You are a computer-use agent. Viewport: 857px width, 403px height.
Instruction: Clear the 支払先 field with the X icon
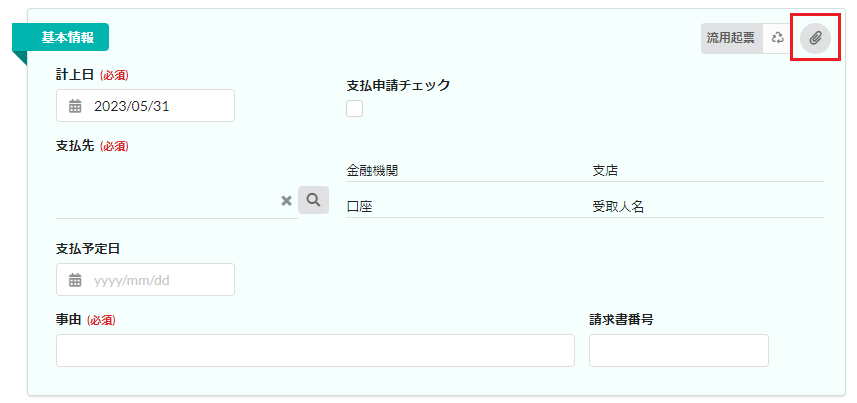pos(286,201)
